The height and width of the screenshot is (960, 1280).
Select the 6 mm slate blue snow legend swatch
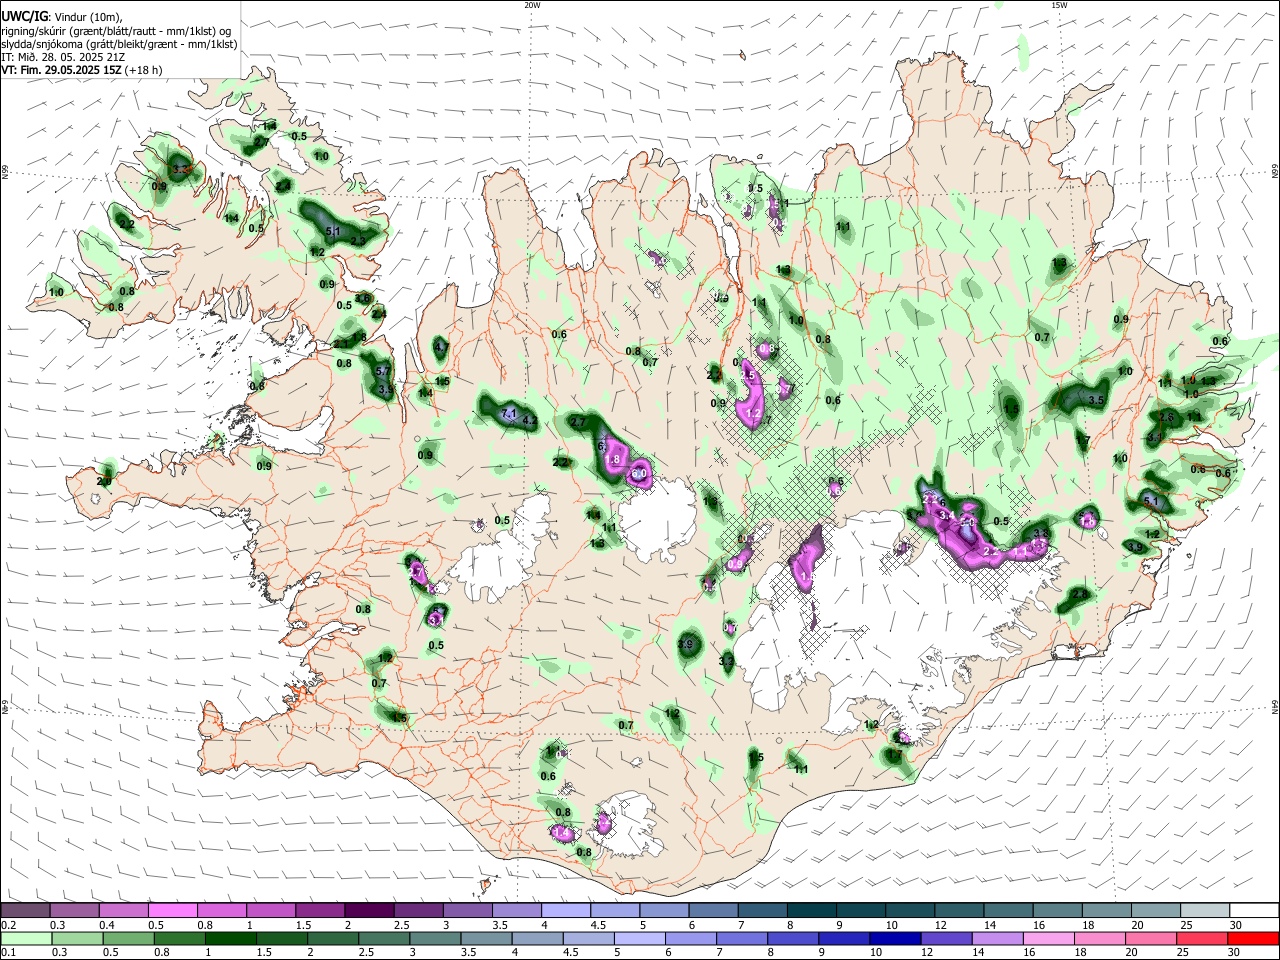(714, 911)
